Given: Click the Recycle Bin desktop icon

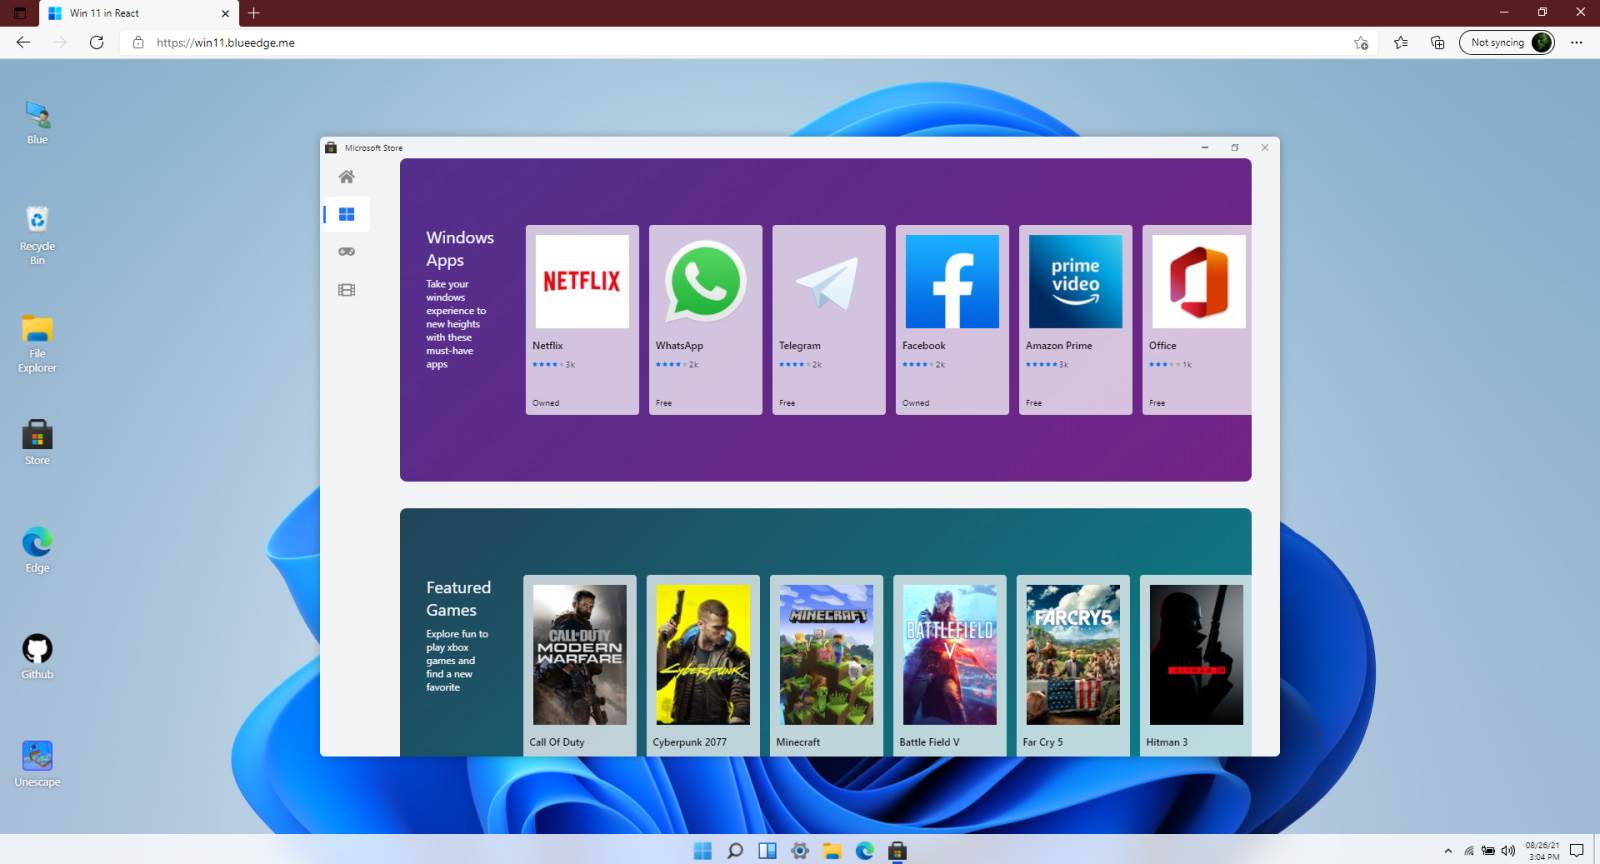Looking at the screenshot, I should pyautogui.click(x=37, y=235).
